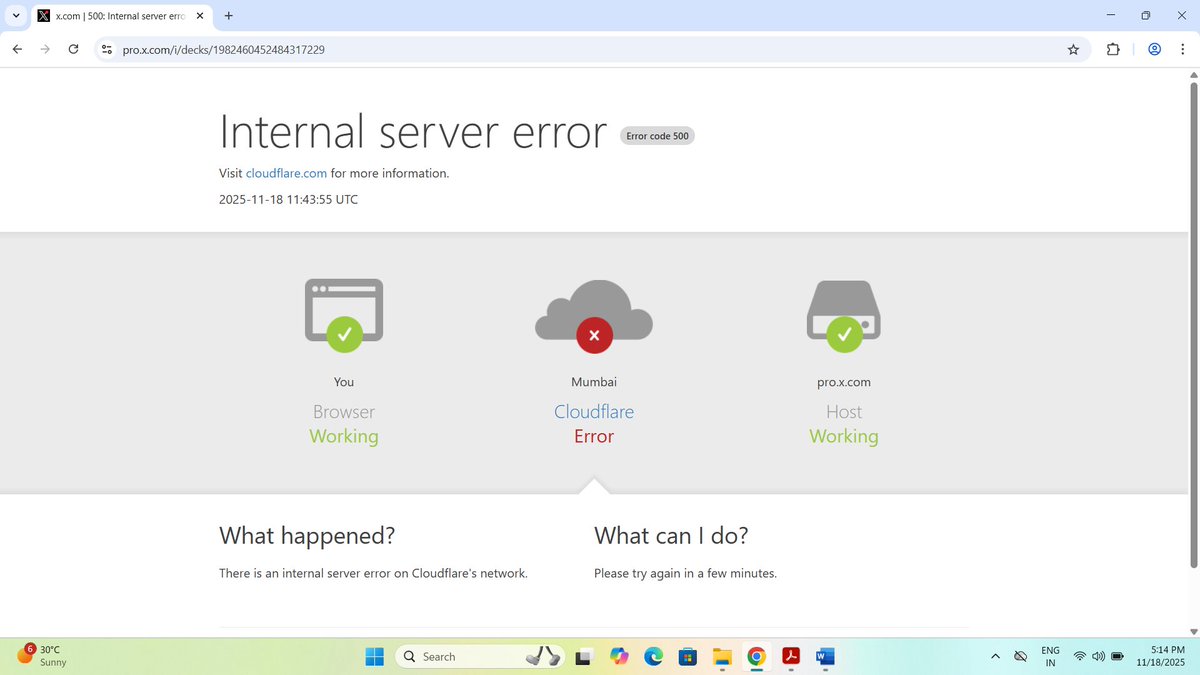Show hidden system tray icons chevron
Viewport: 1200px width, 675px height.
pyautogui.click(x=996, y=656)
